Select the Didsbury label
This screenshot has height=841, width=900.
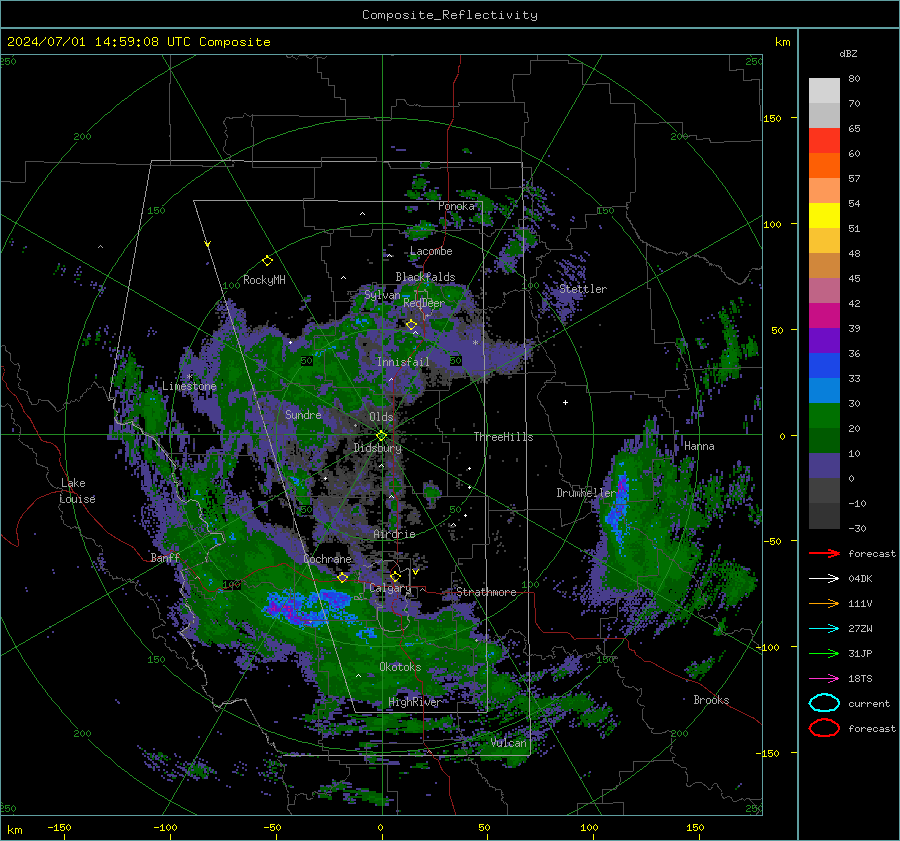[377, 448]
